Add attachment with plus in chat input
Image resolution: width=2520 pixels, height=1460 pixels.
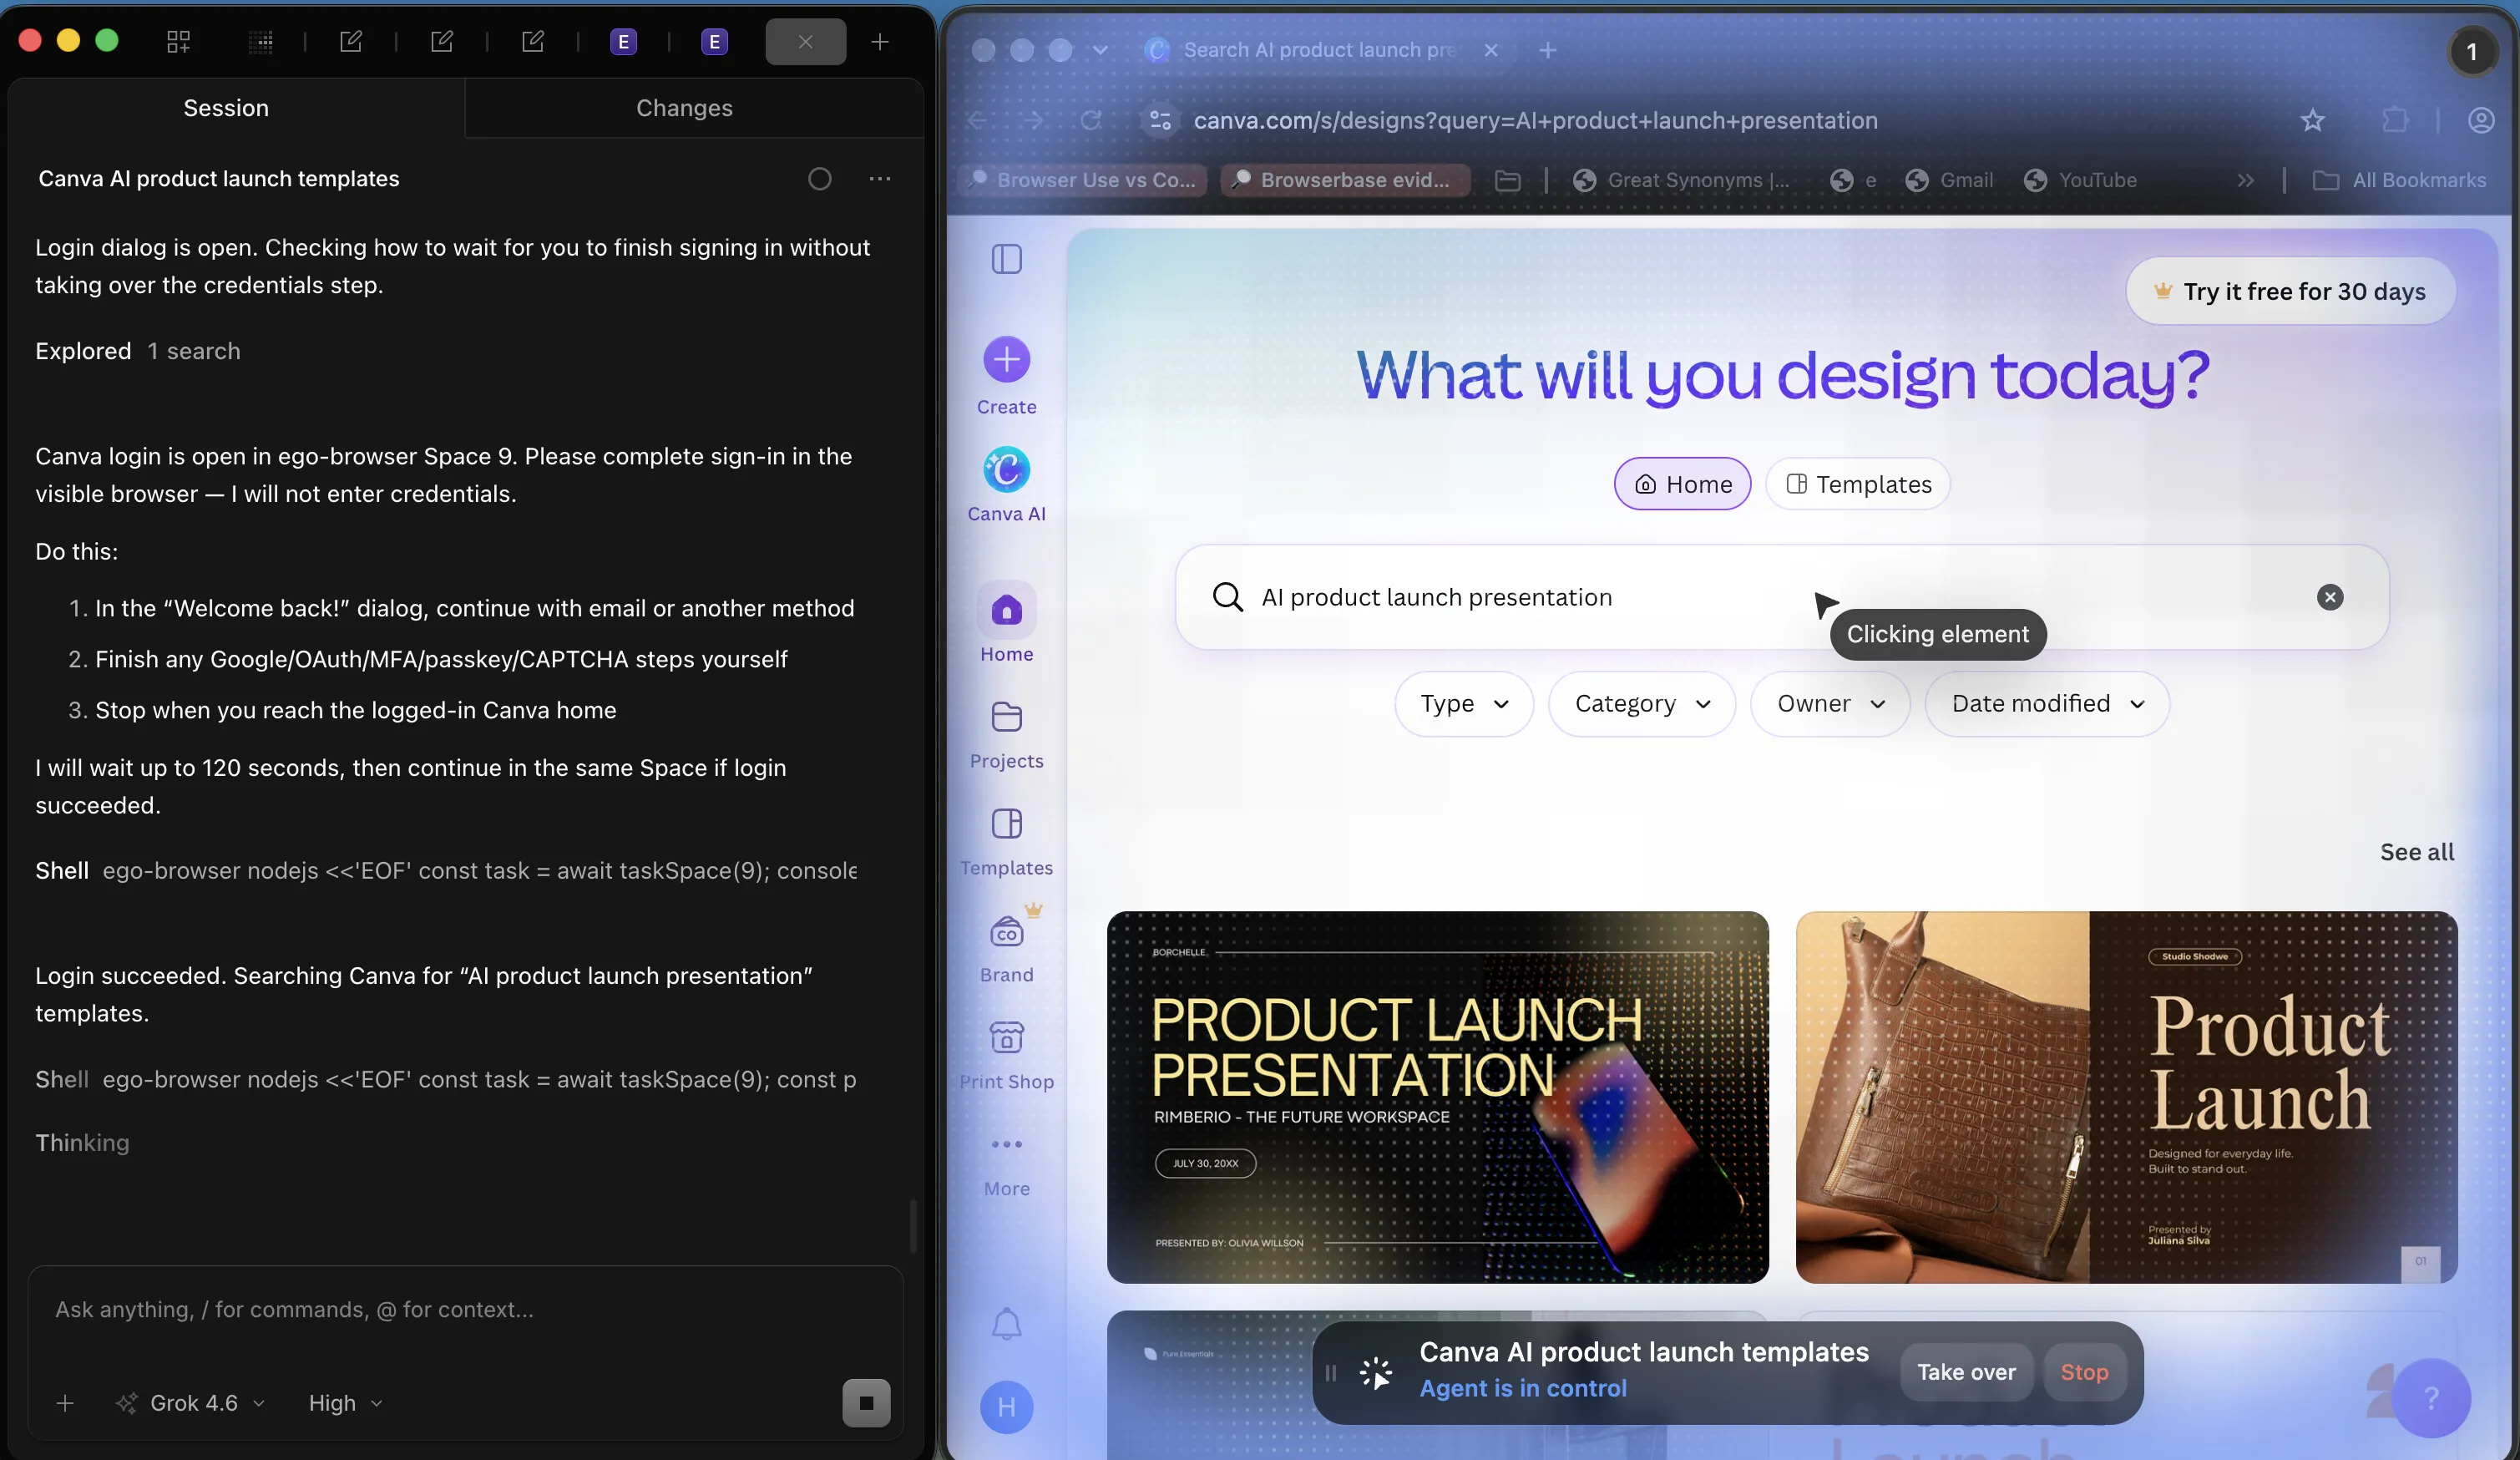[x=65, y=1403]
